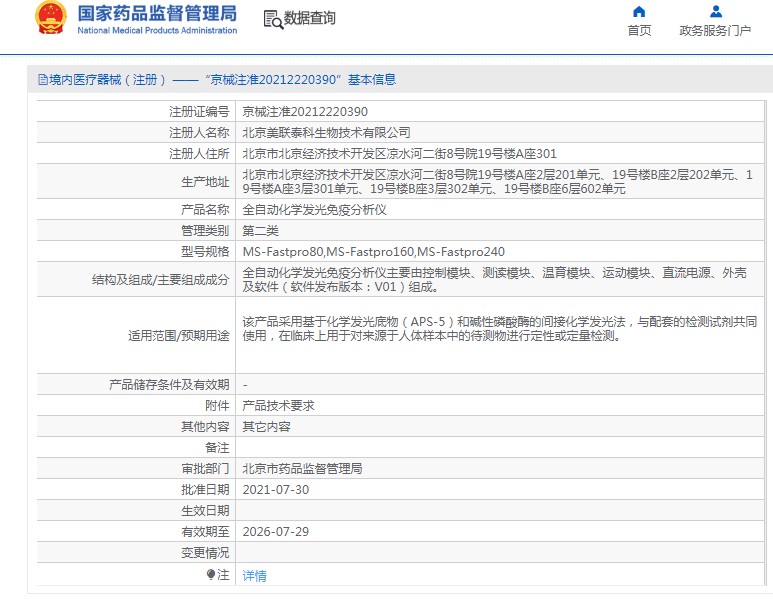Click the 首页 house icon
This screenshot has height=604, width=773.
coord(639,12)
